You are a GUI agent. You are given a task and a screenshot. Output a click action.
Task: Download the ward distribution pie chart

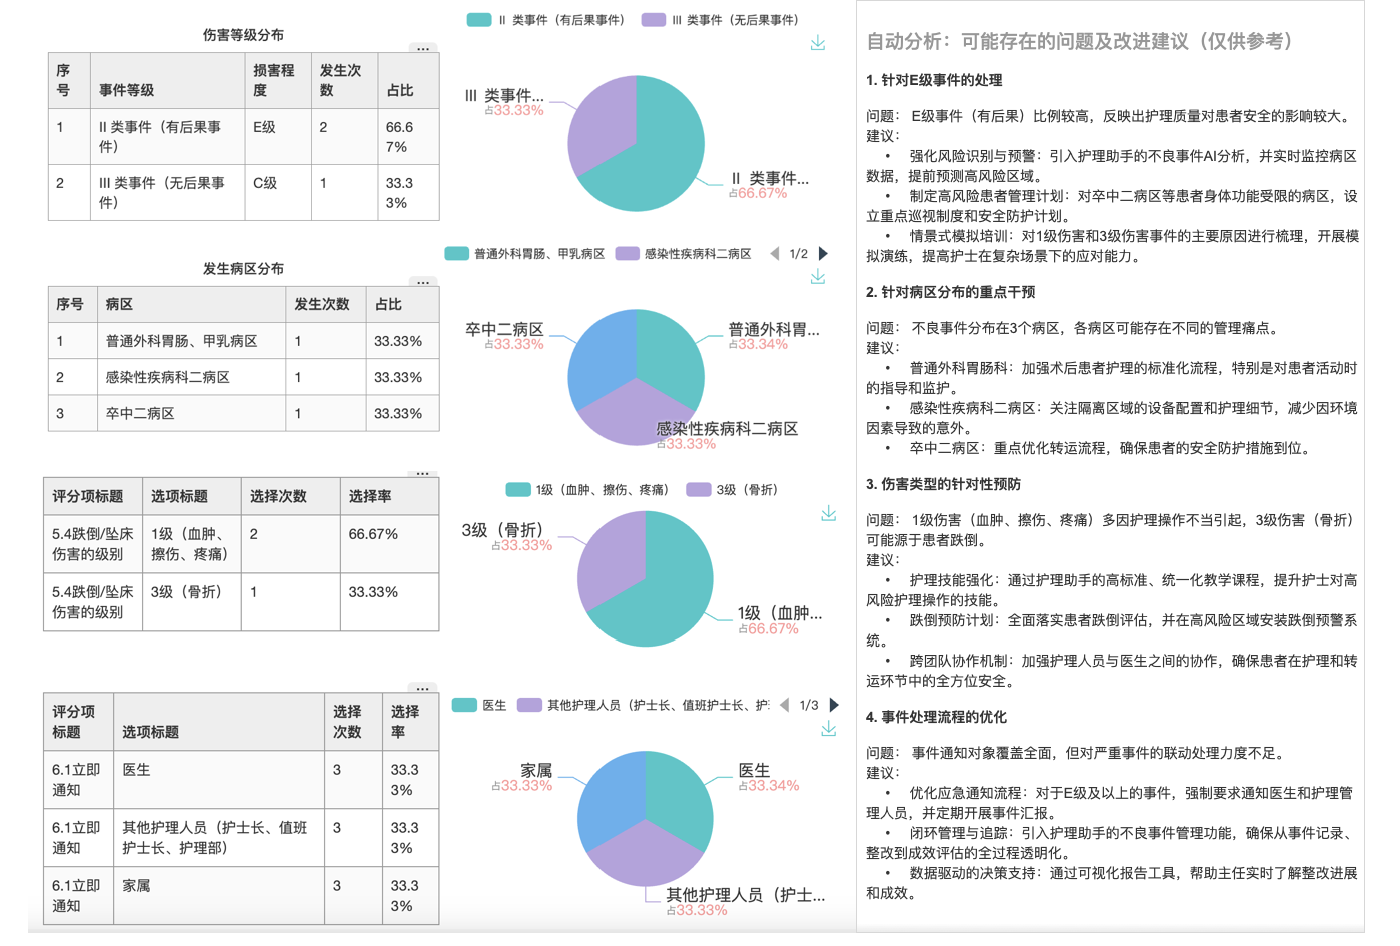pos(818,277)
